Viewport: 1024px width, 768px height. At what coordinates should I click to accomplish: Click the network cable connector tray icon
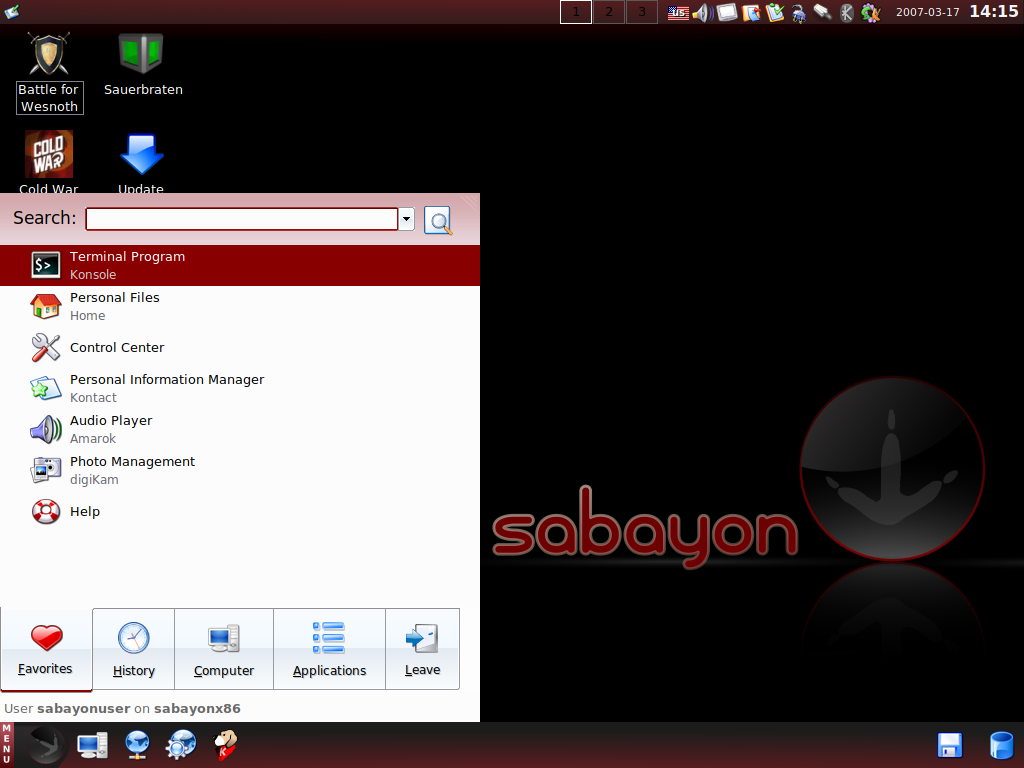pos(823,12)
